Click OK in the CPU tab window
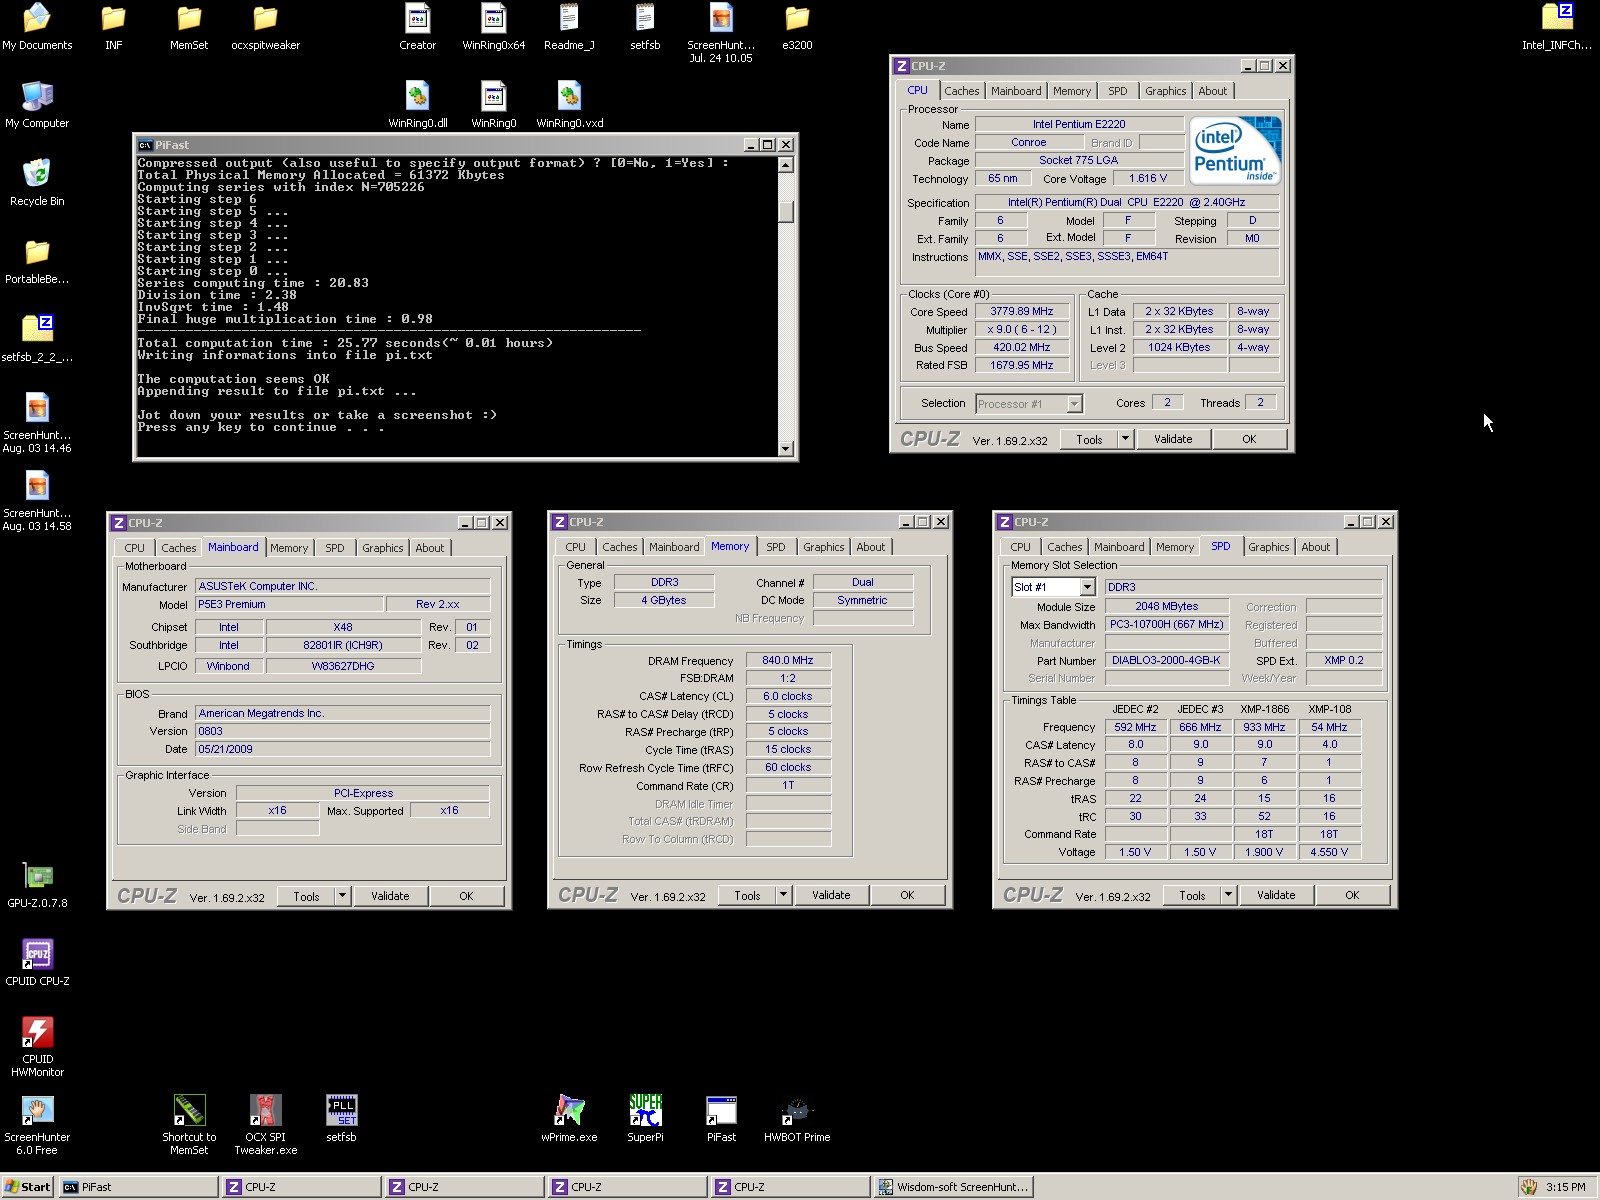Image resolution: width=1600 pixels, height=1200 pixels. click(x=1249, y=439)
